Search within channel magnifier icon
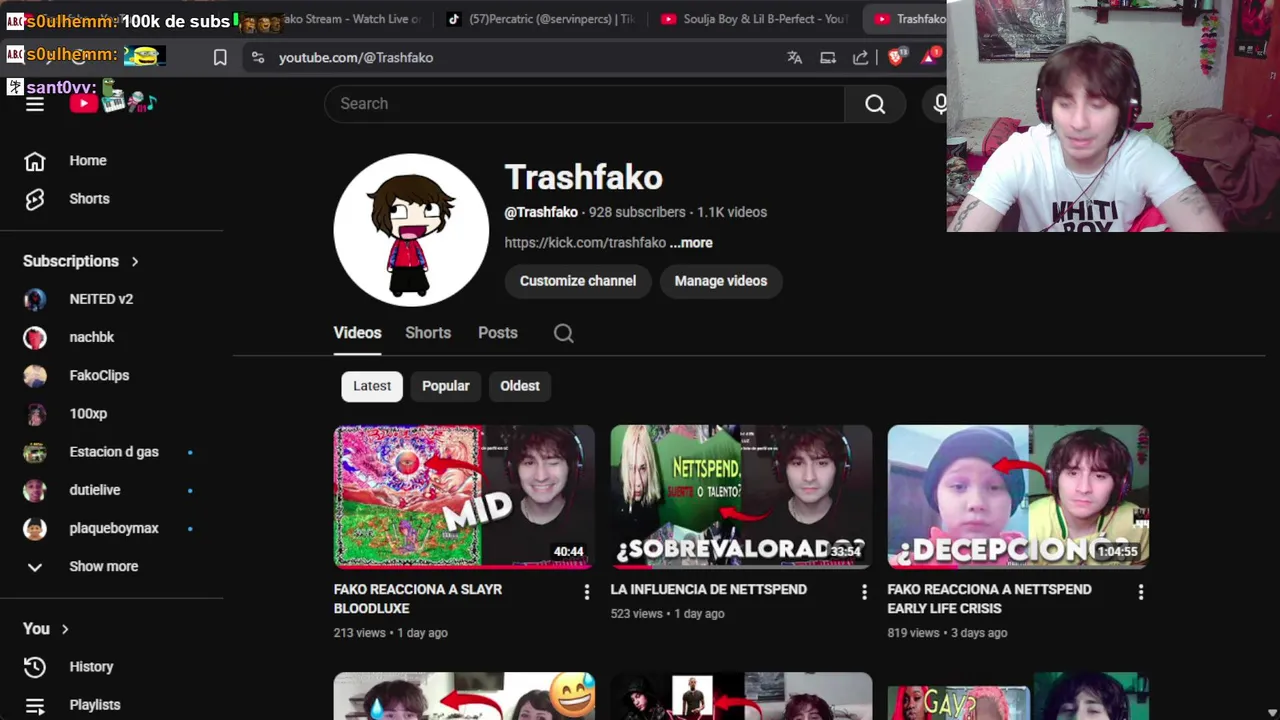Image resolution: width=1280 pixels, height=720 pixels. [x=564, y=334]
